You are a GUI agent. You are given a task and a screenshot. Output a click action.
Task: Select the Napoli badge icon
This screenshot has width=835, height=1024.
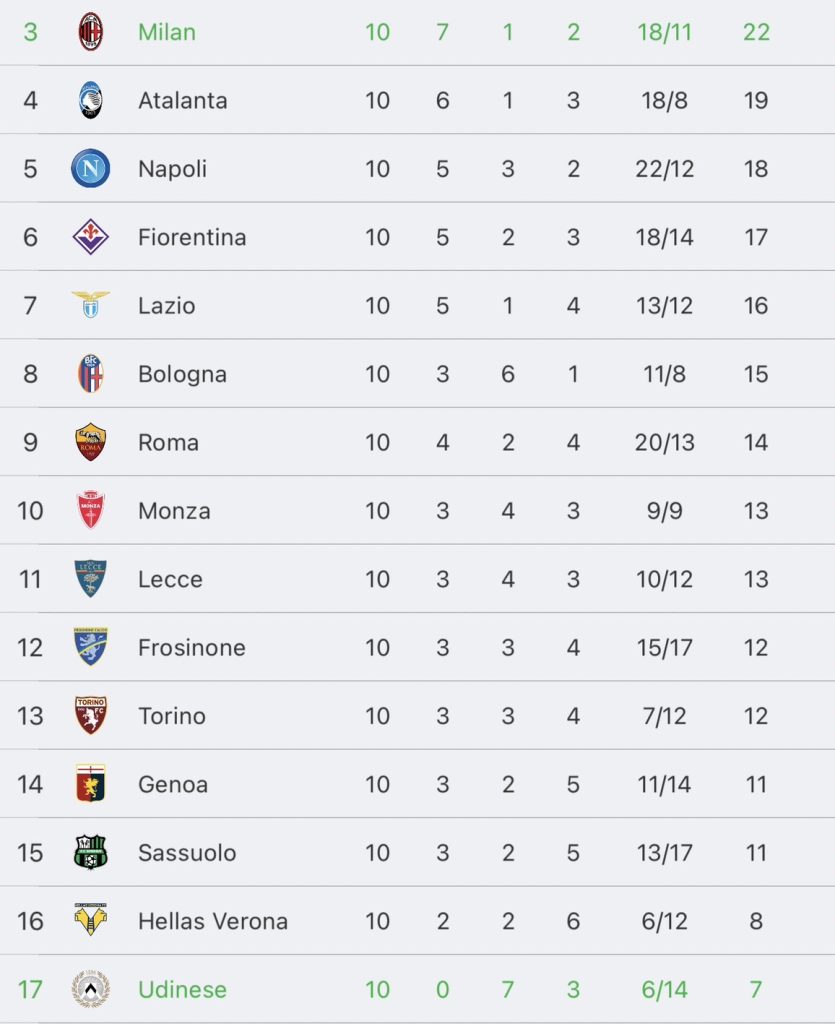[x=91, y=168]
